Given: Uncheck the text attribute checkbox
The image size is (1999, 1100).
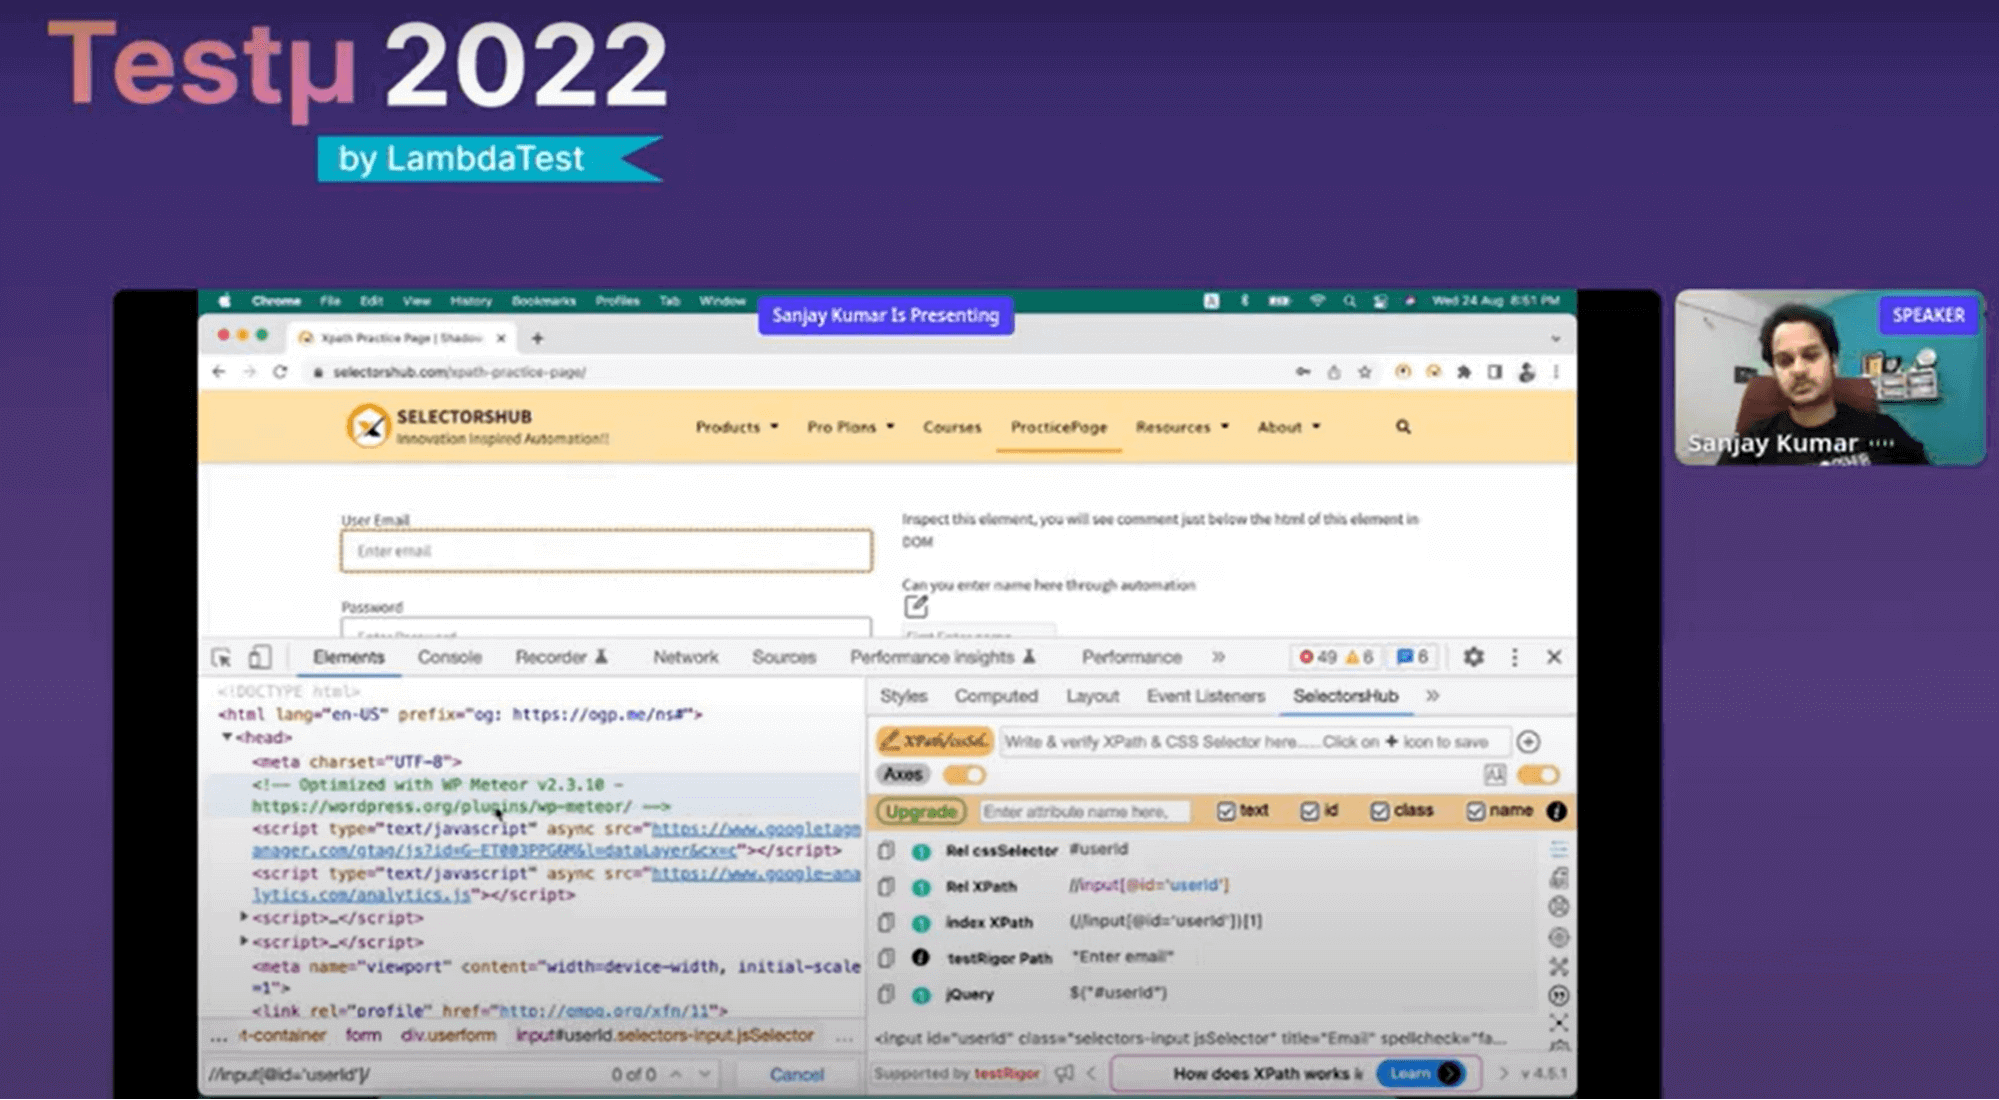Looking at the screenshot, I should pos(1227,811).
